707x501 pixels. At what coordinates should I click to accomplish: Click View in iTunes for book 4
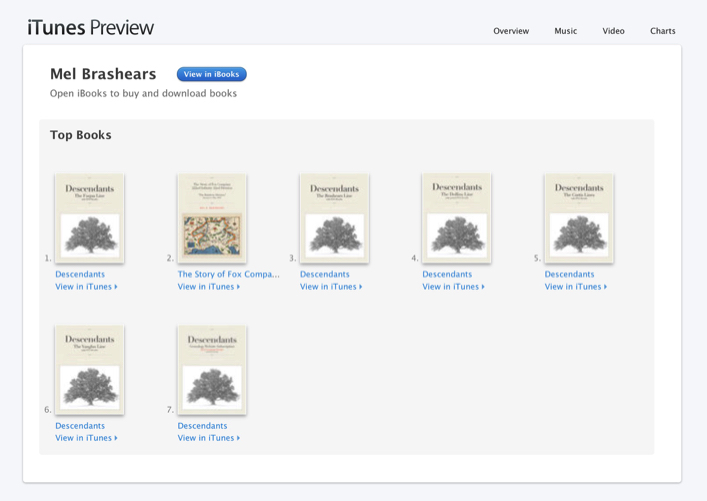click(453, 287)
